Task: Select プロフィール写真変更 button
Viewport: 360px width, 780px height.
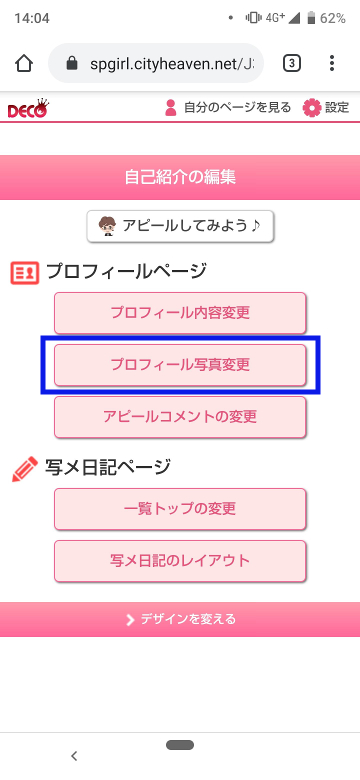Action: tap(180, 365)
